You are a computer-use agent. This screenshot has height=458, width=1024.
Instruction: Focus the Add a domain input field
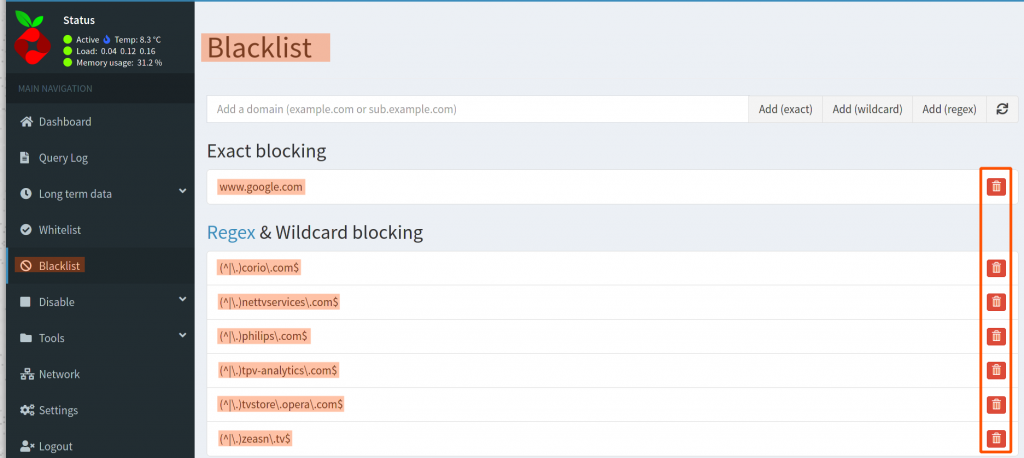pos(478,109)
